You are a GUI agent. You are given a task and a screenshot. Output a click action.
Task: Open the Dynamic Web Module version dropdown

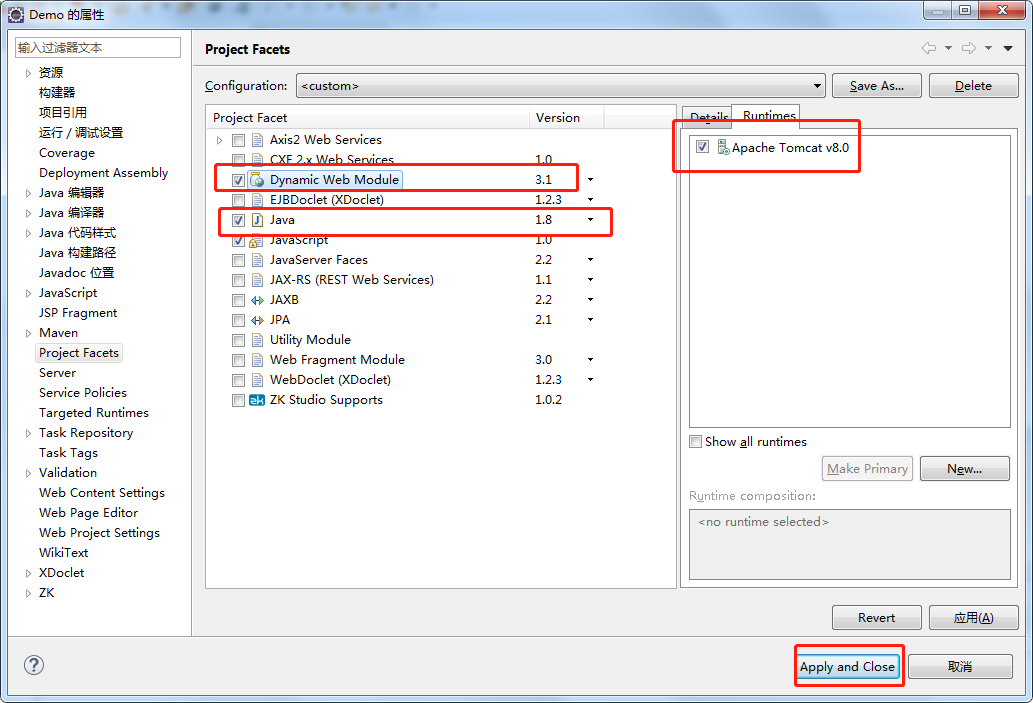590,179
